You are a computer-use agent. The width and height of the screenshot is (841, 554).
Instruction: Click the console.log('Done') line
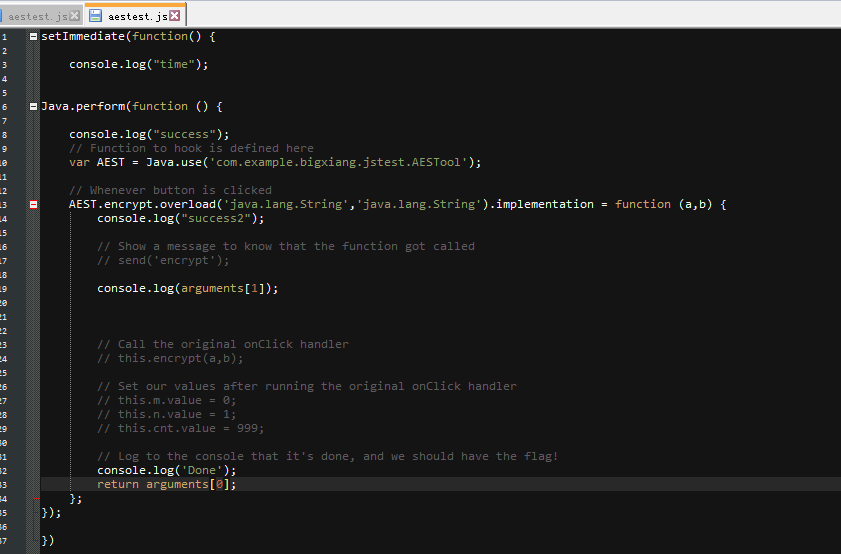click(x=166, y=470)
